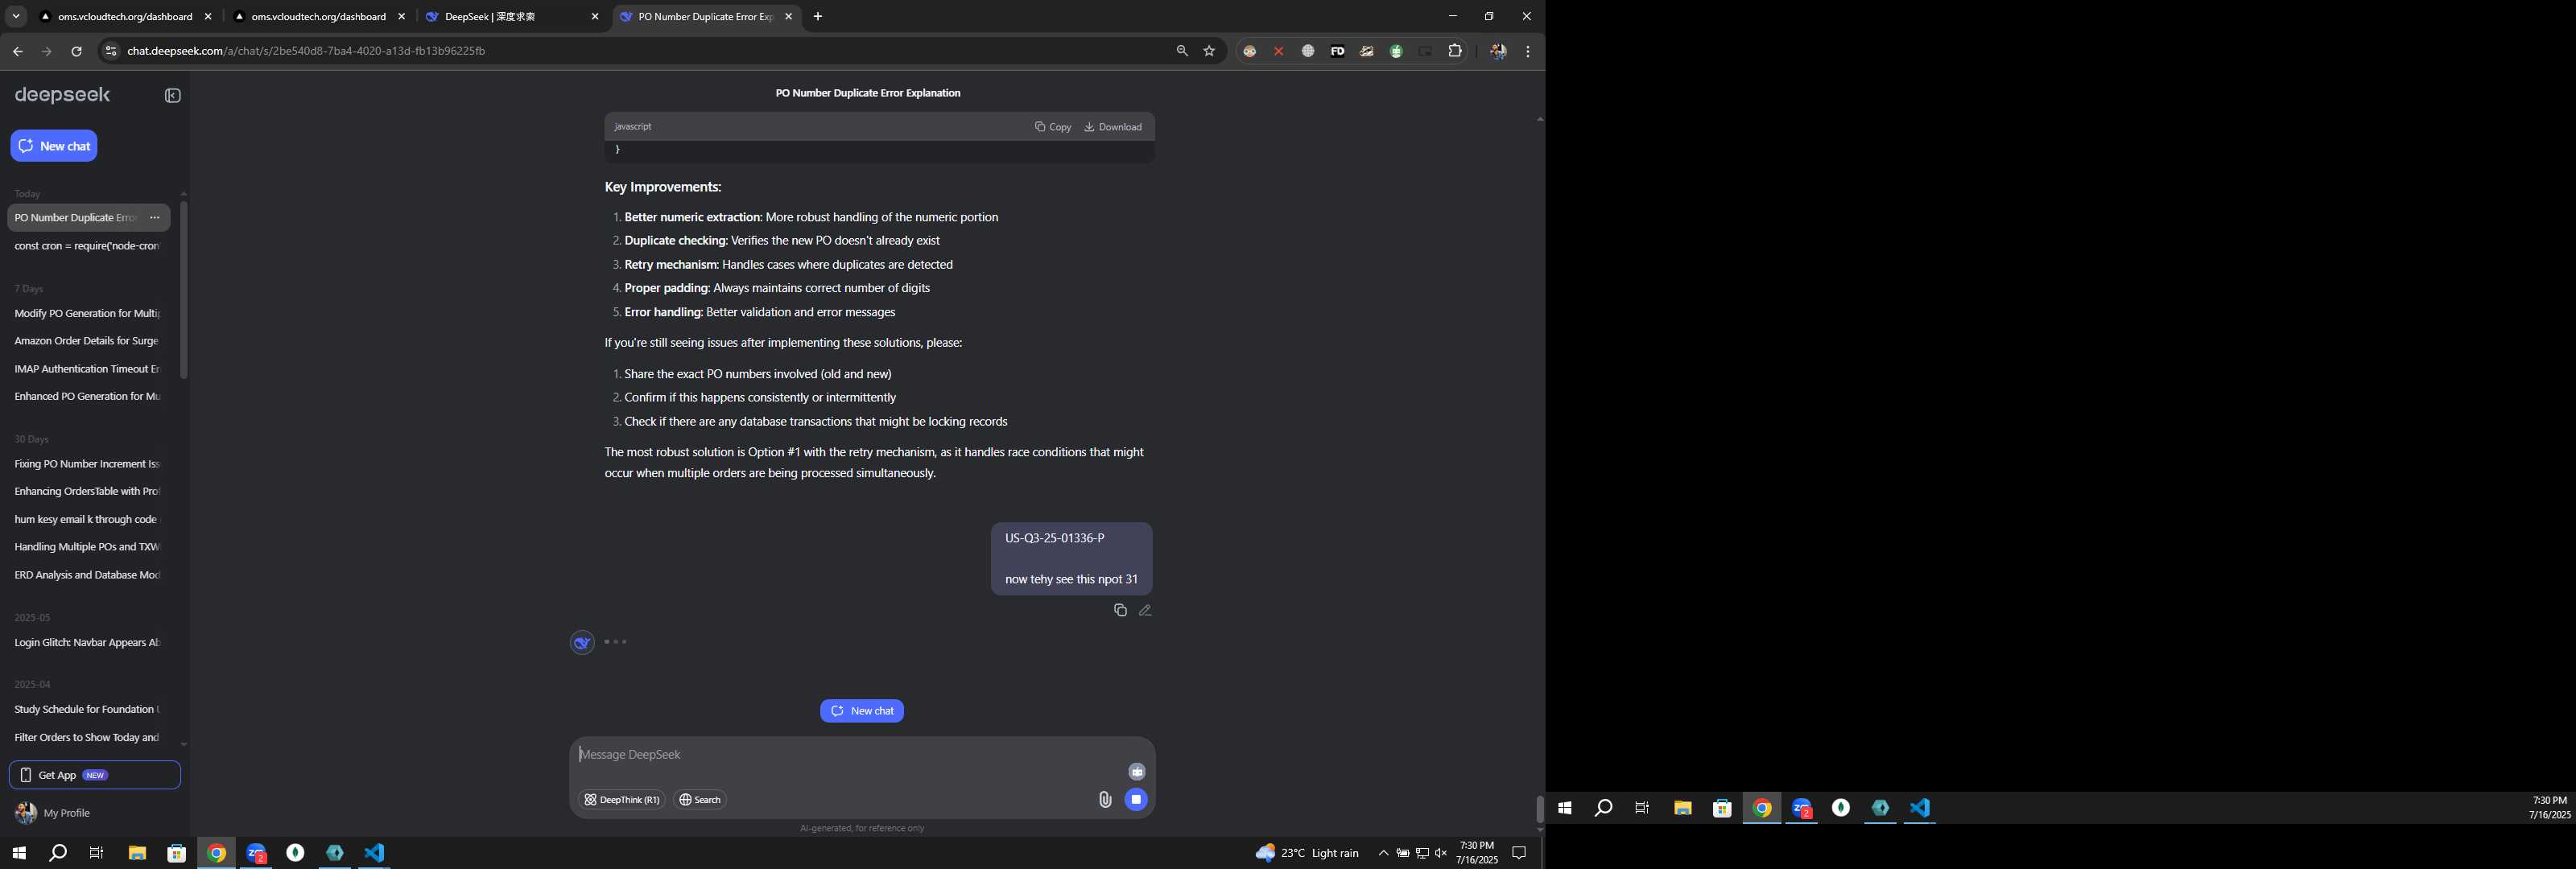The image size is (2576, 869).
Task: Open the weather widget showing 23°C Light rain
Action: coord(1307,853)
